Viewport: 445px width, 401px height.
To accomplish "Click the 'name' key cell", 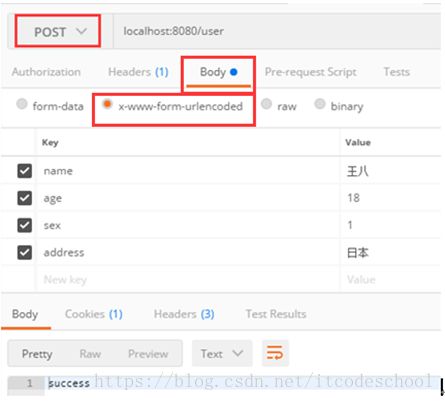I will pyautogui.click(x=188, y=171).
